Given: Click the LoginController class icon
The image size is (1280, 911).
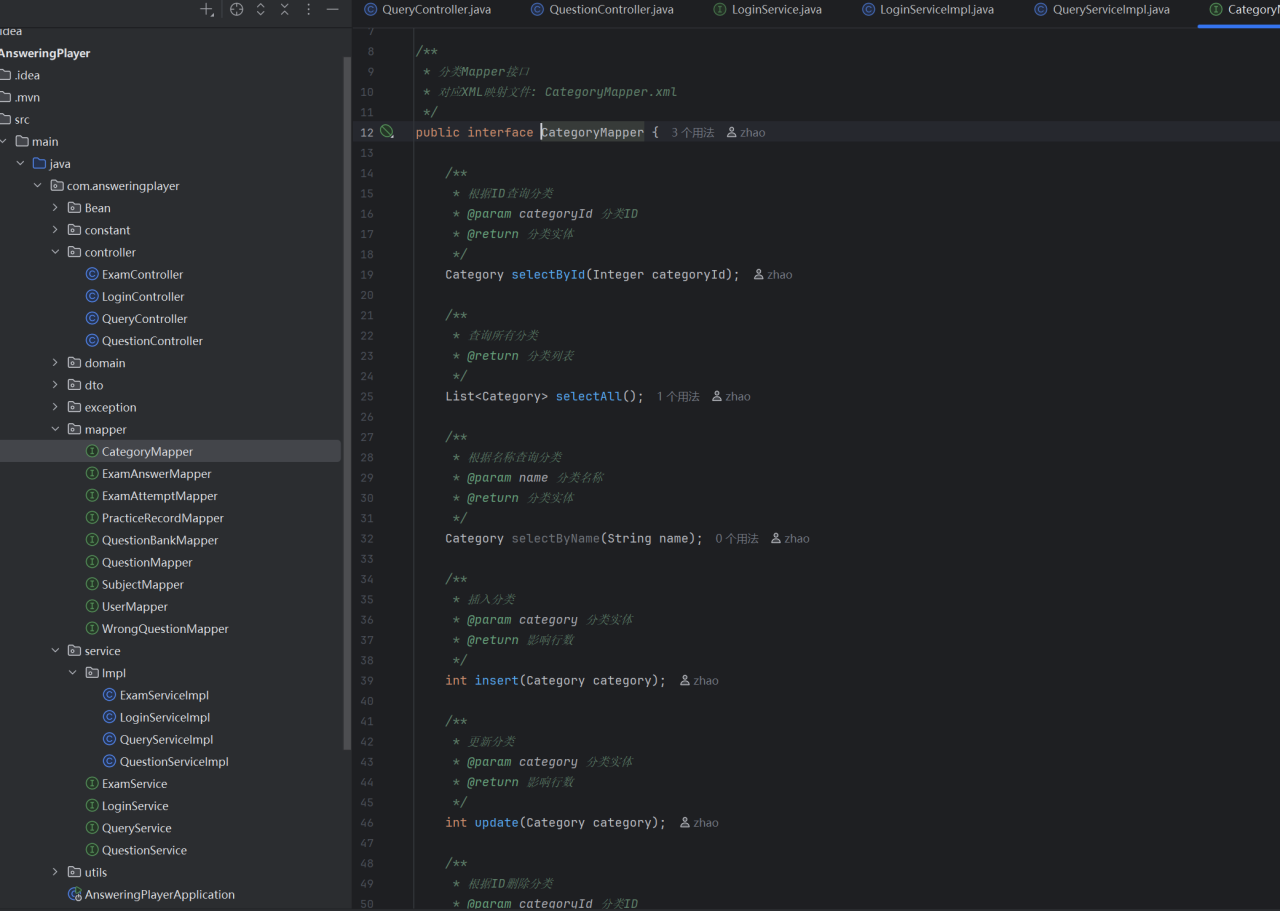Looking at the screenshot, I should [x=92, y=296].
